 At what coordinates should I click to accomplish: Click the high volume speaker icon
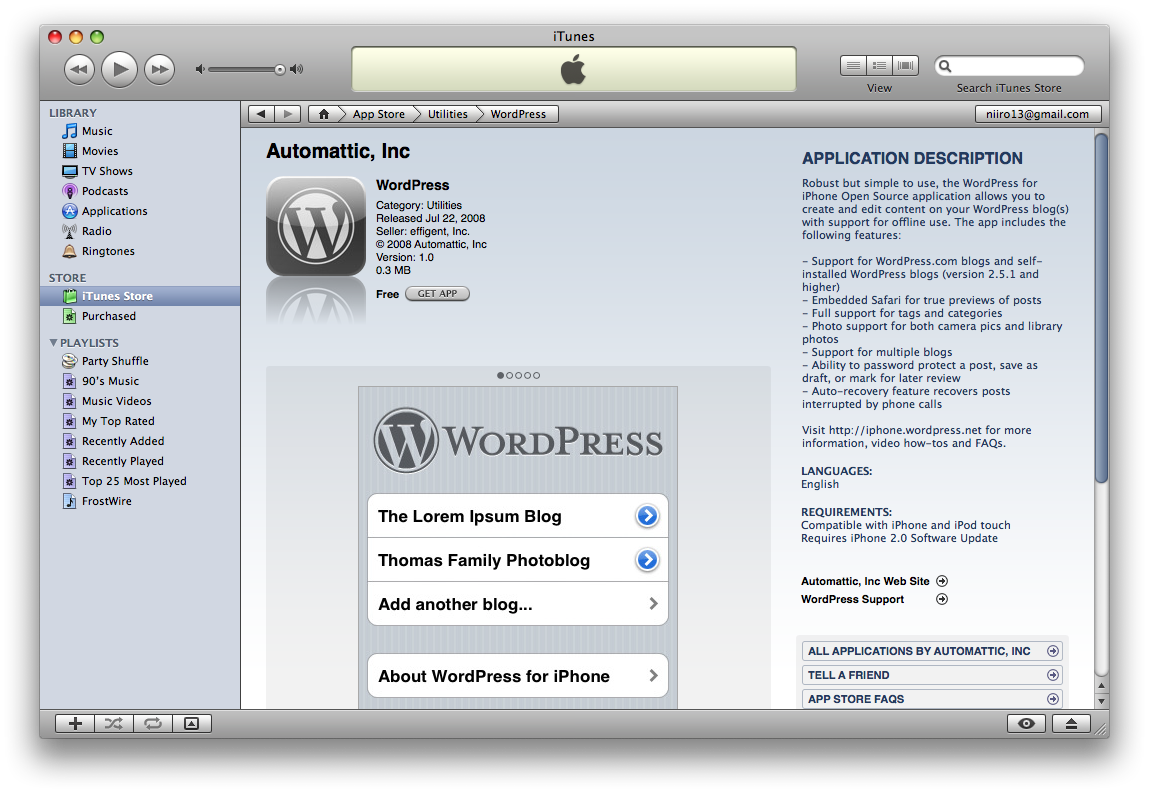click(296, 69)
